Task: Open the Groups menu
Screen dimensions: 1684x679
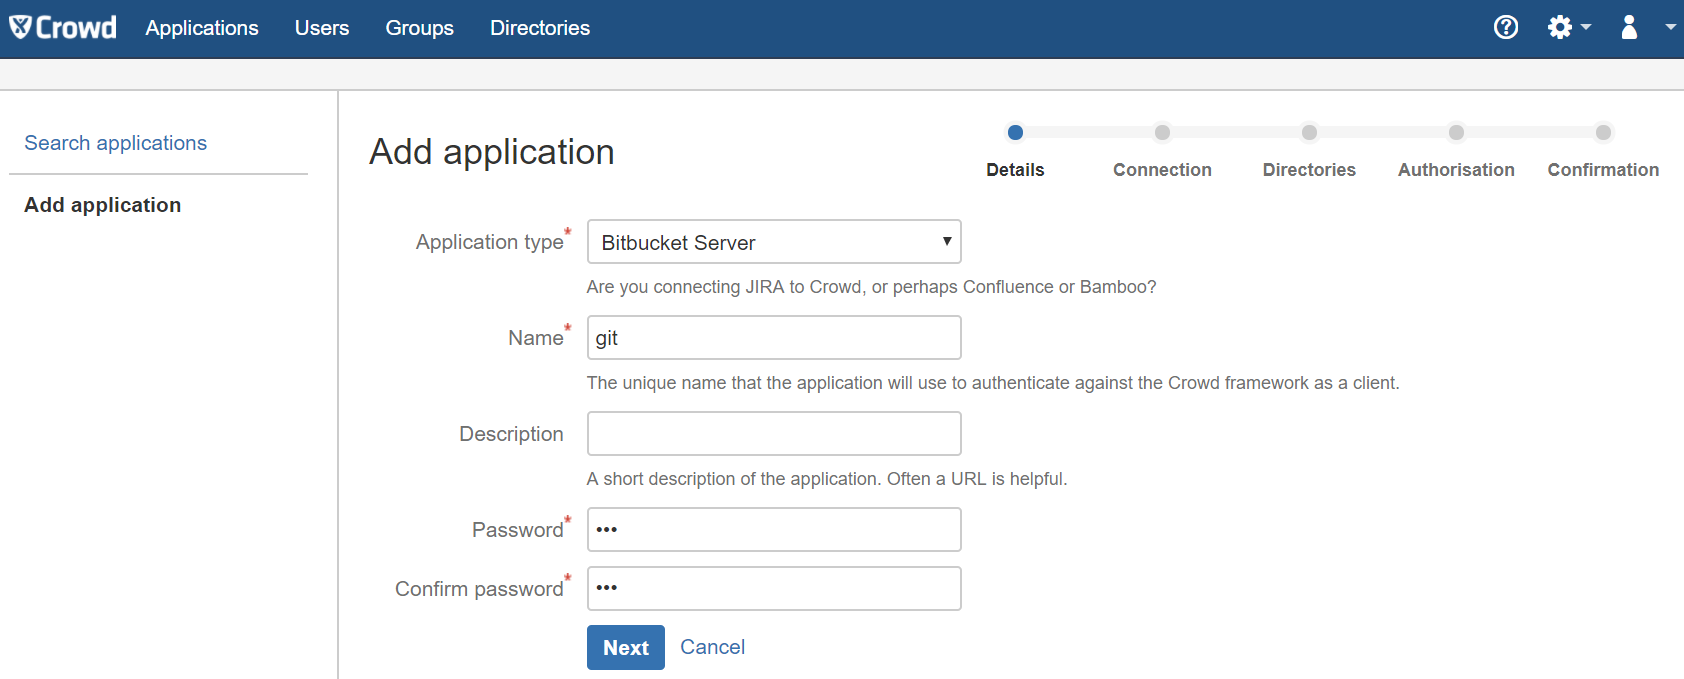Action: [x=420, y=28]
